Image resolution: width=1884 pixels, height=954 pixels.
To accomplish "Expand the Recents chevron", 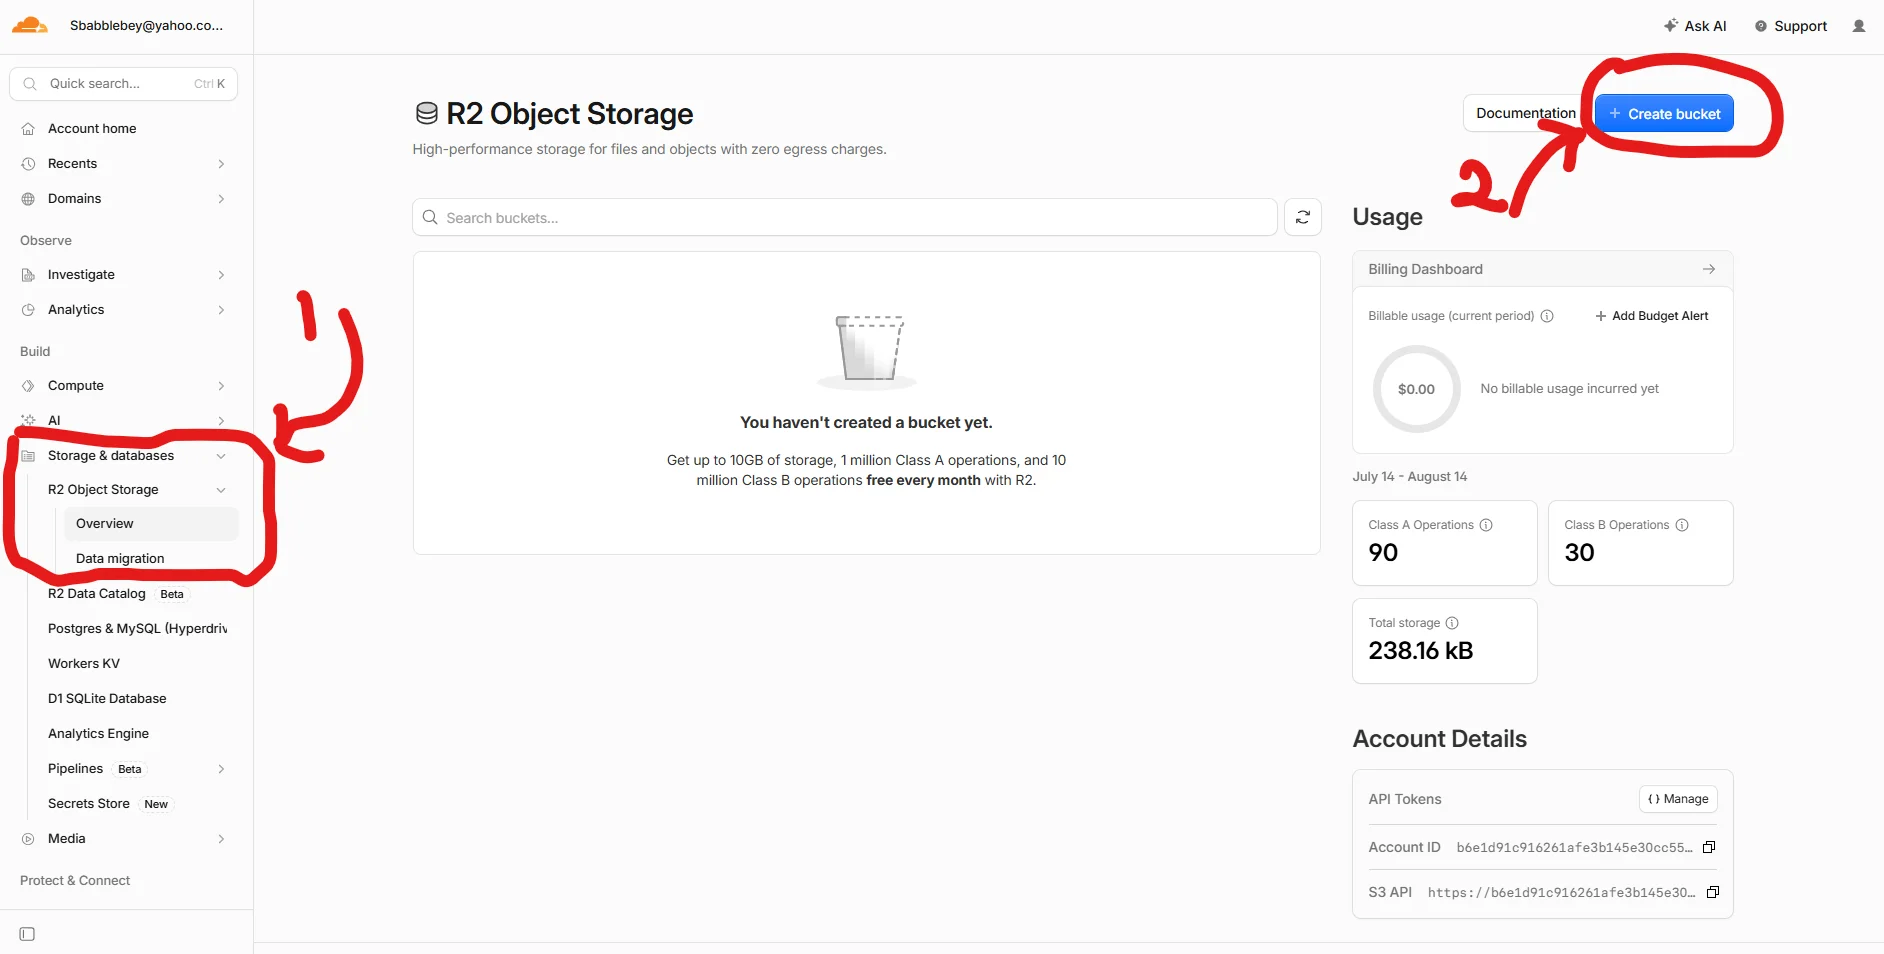I will [221, 164].
